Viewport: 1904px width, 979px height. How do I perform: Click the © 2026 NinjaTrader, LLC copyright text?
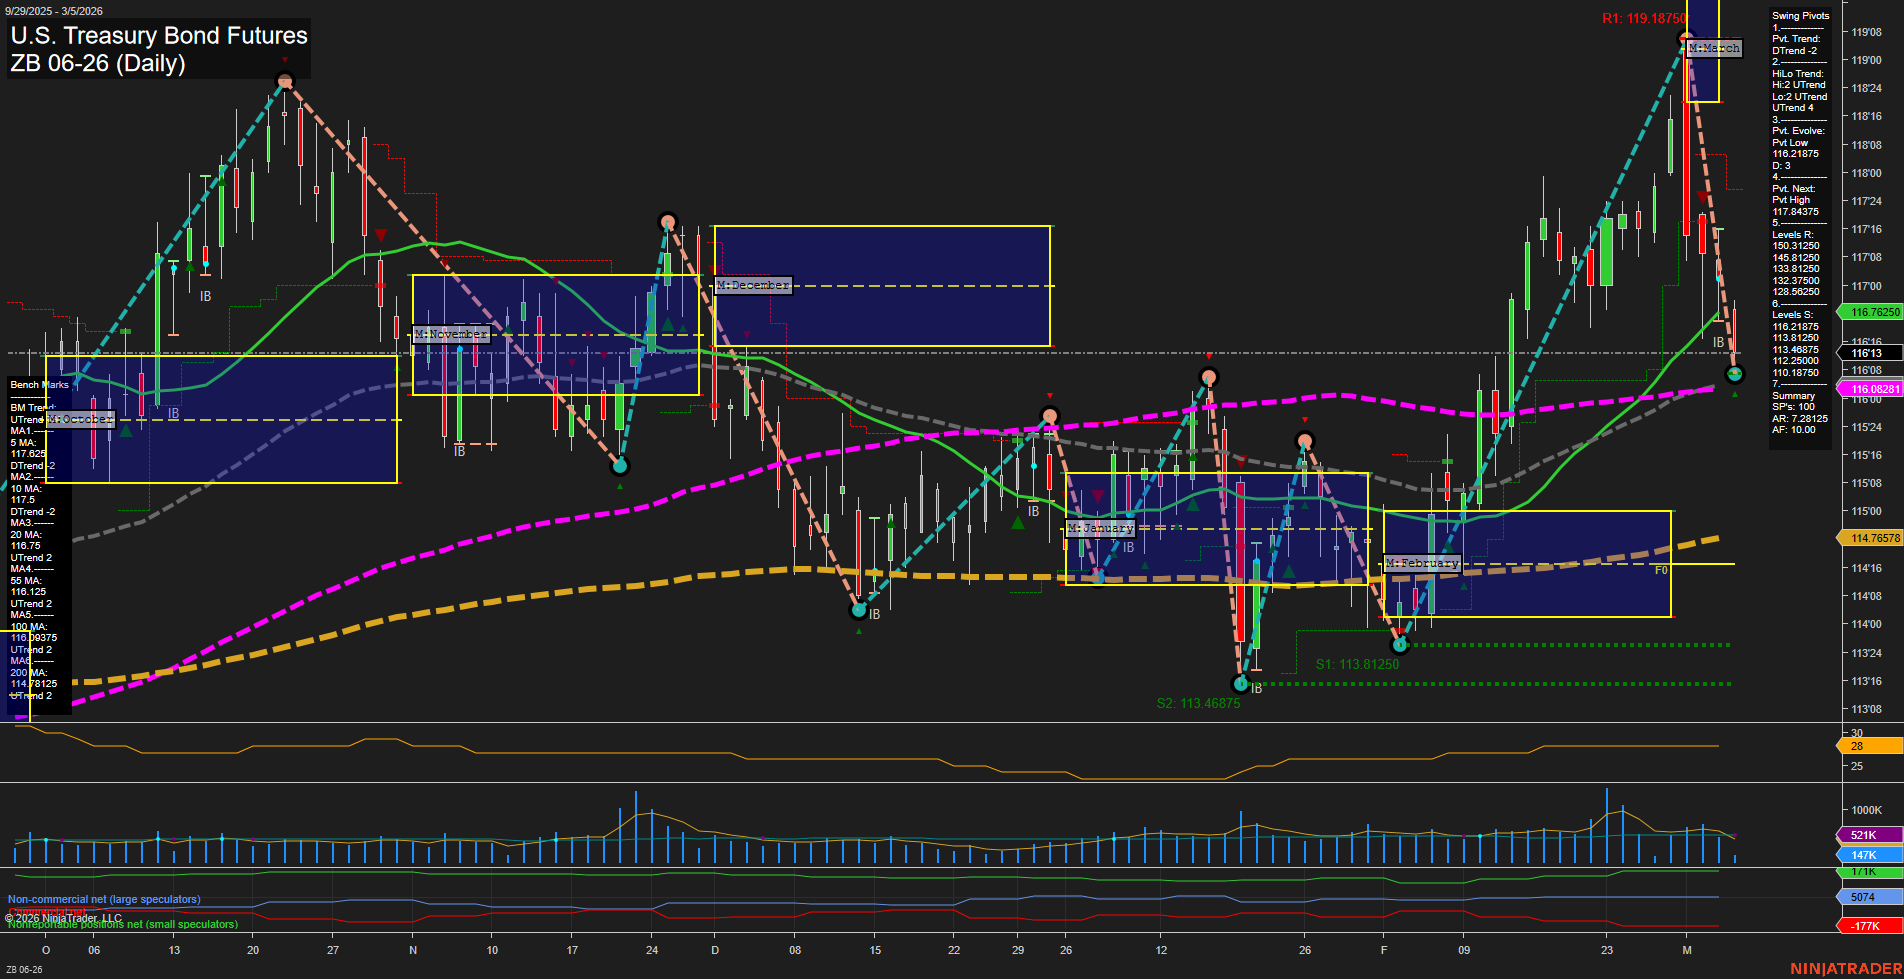tap(66, 917)
